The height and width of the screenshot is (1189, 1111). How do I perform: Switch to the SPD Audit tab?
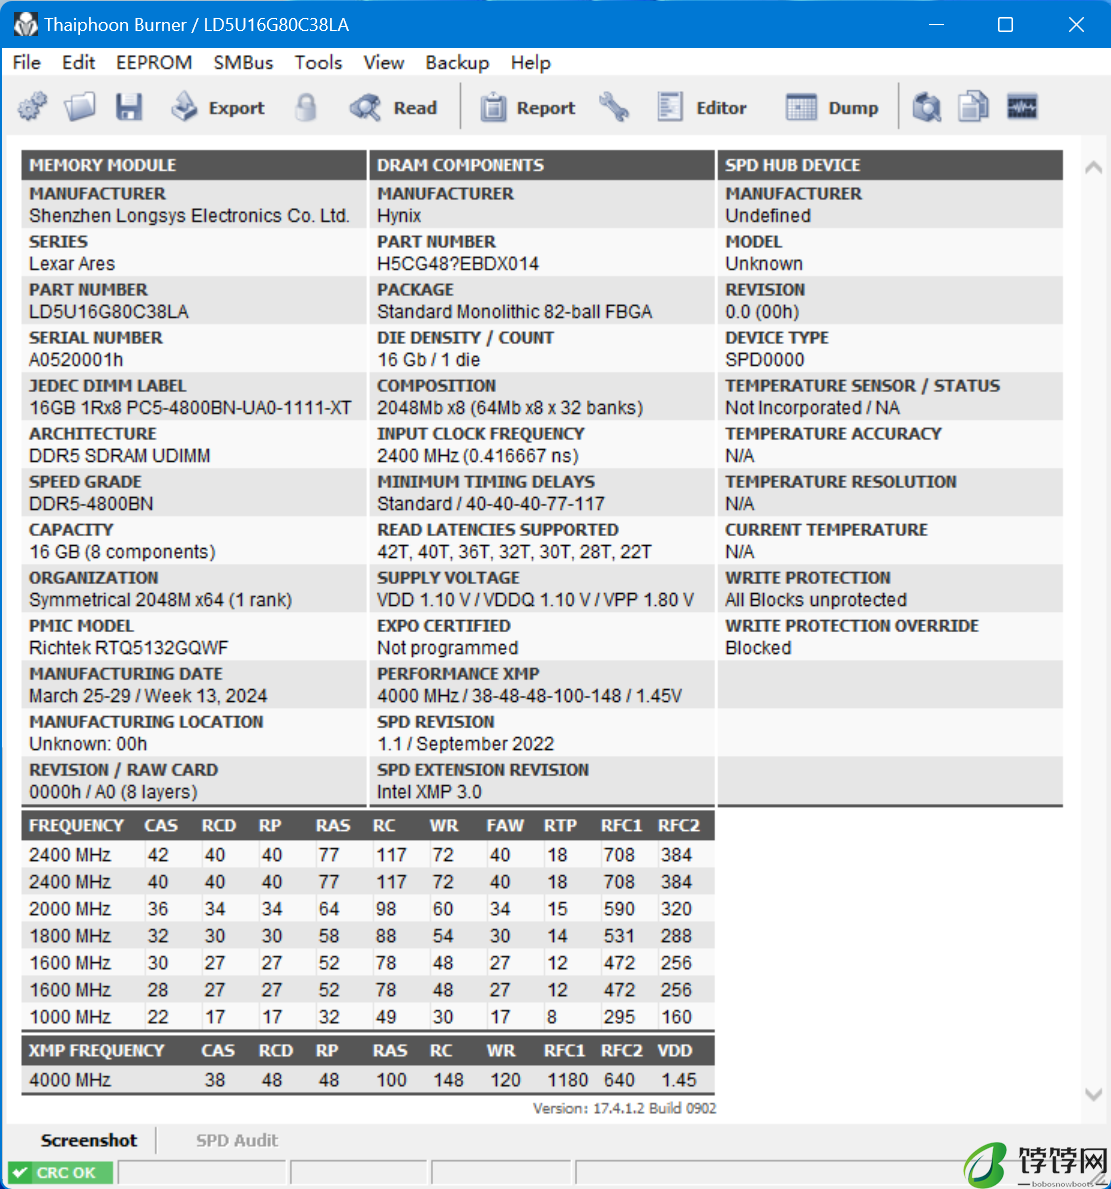237,1140
